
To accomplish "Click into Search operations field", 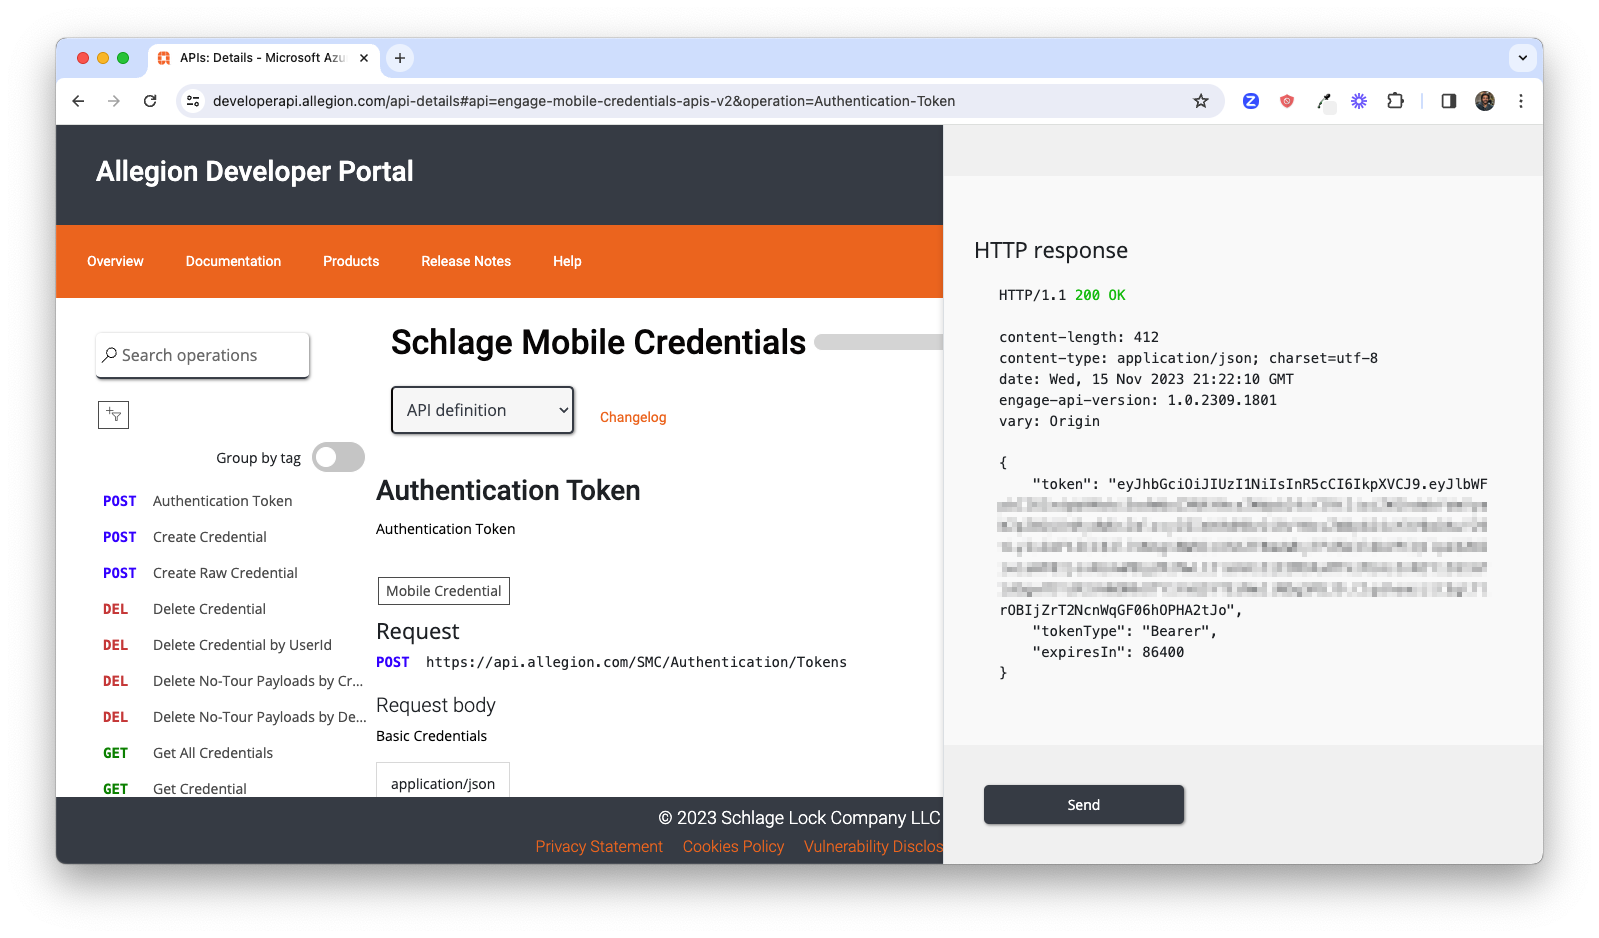I will point(203,355).
